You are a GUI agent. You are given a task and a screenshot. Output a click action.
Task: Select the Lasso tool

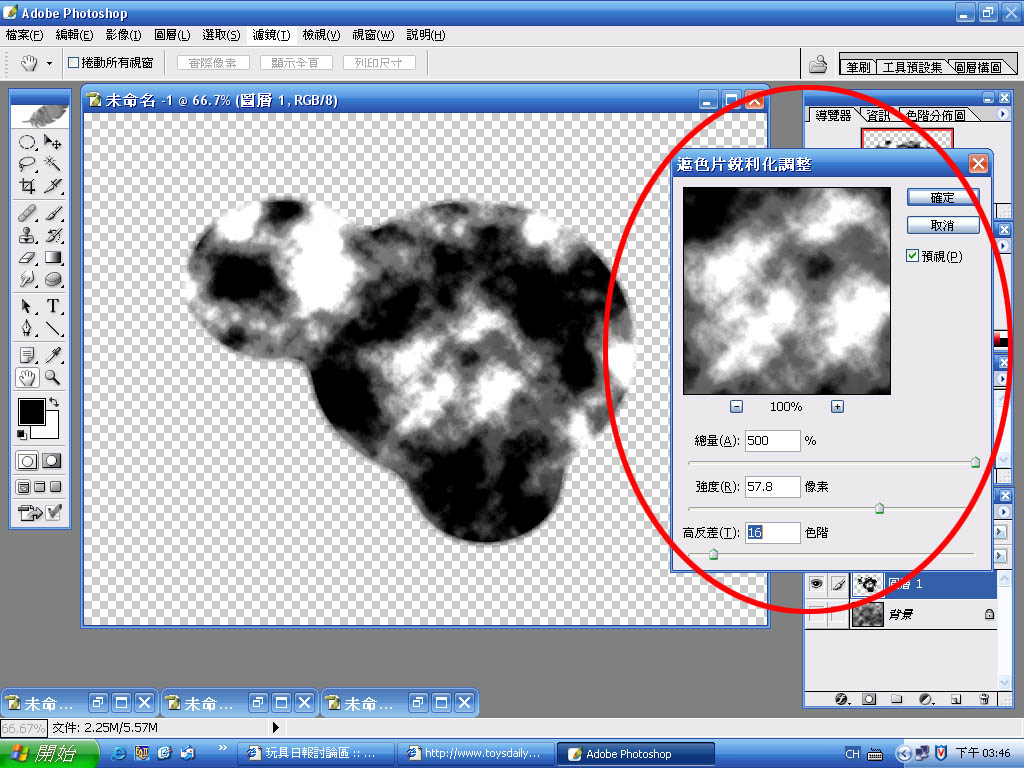(27, 164)
